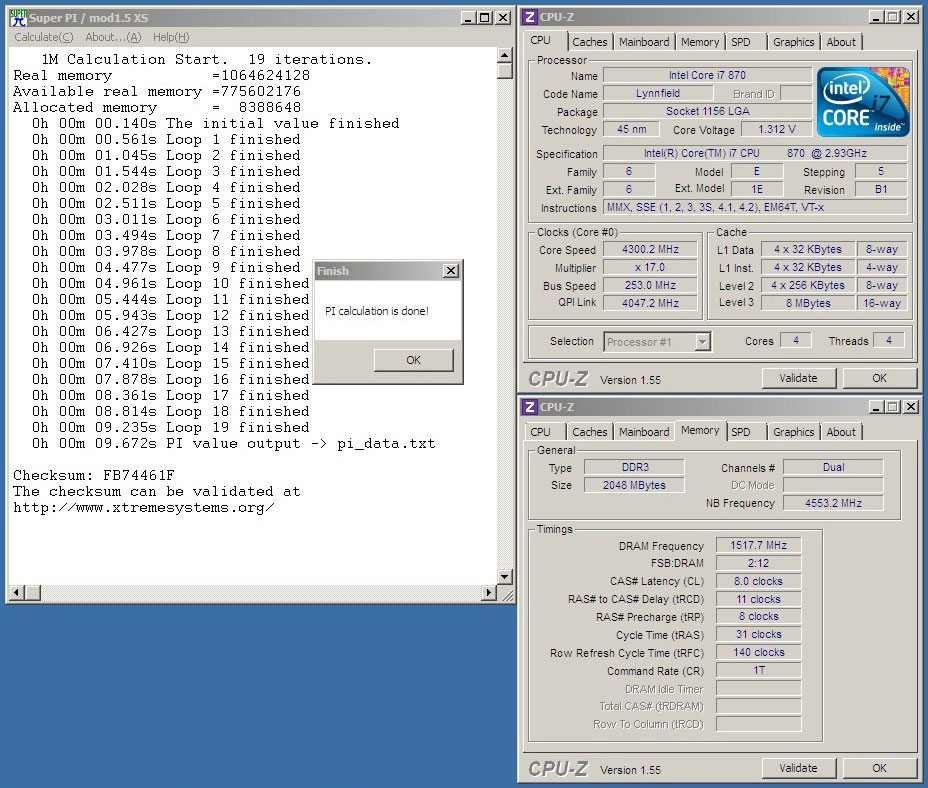Click OK button in bottom CPU-Z window

click(879, 768)
